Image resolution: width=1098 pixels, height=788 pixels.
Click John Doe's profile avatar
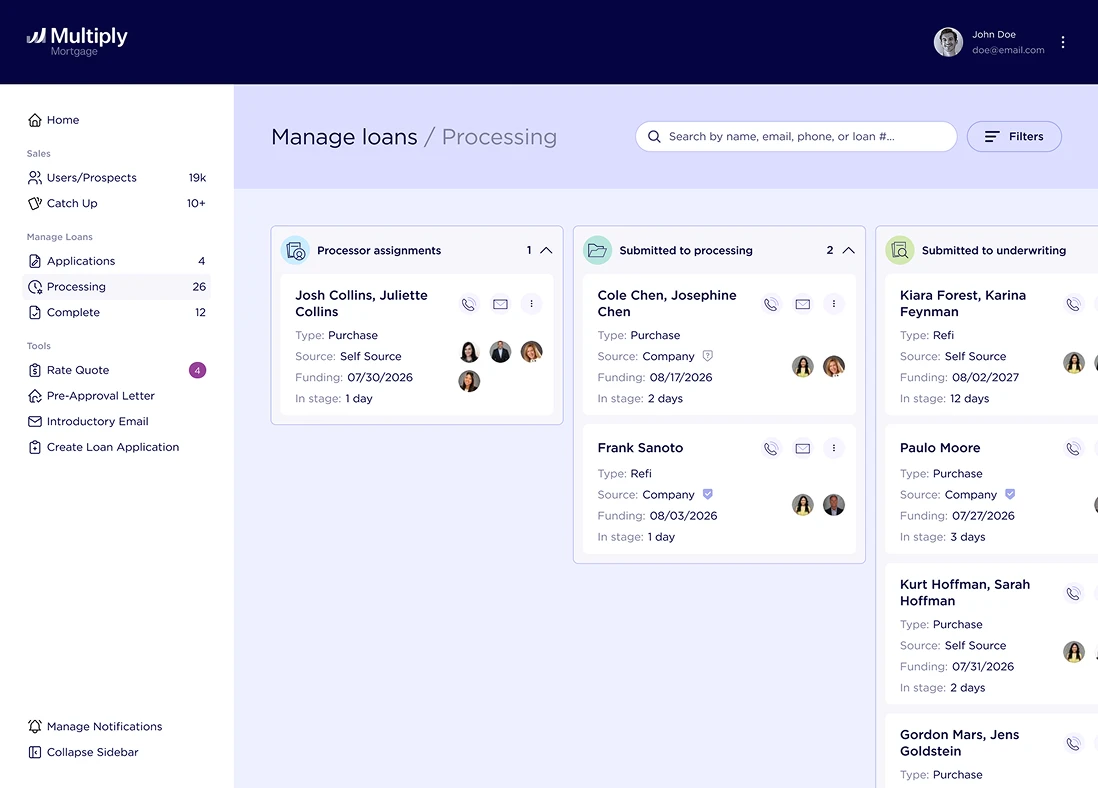point(948,42)
